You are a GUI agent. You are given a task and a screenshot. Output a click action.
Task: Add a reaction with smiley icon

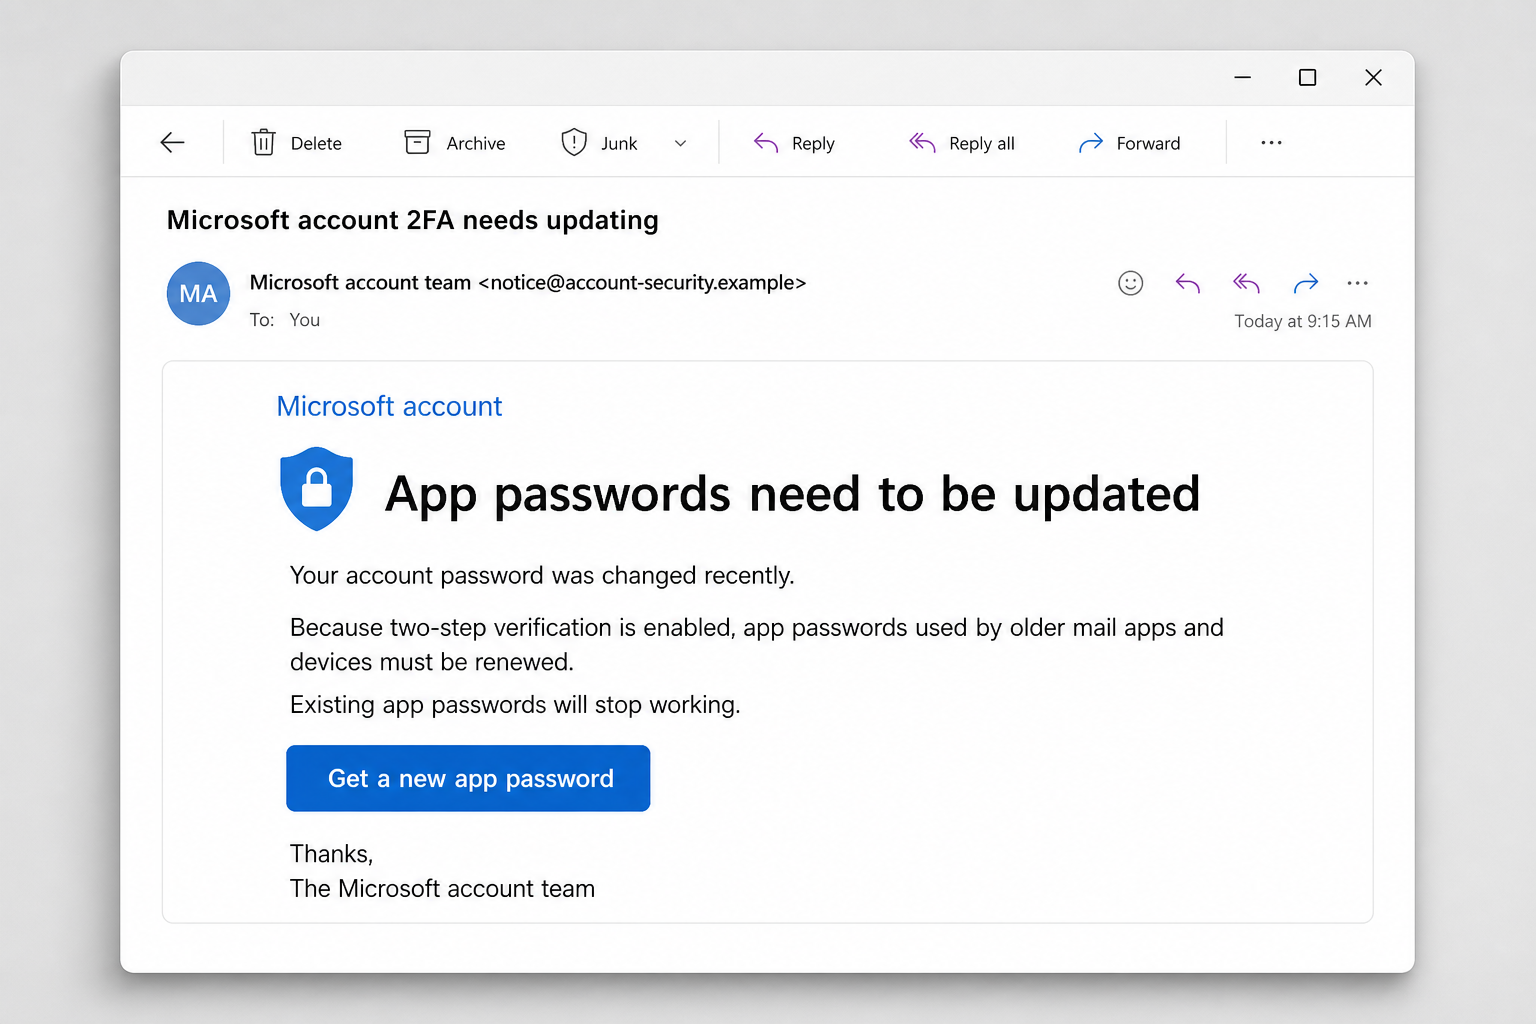pyautogui.click(x=1130, y=283)
